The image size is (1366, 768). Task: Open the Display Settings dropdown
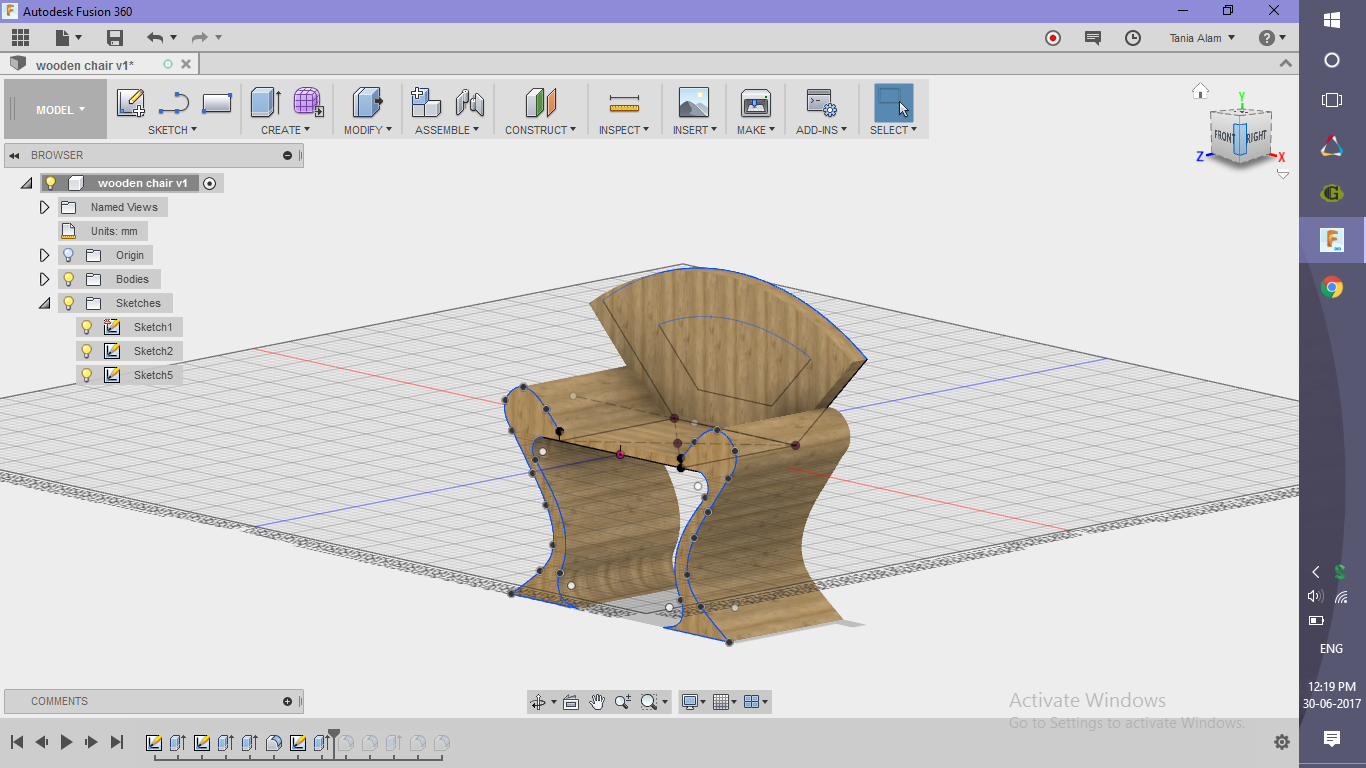(x=694, y=702)
